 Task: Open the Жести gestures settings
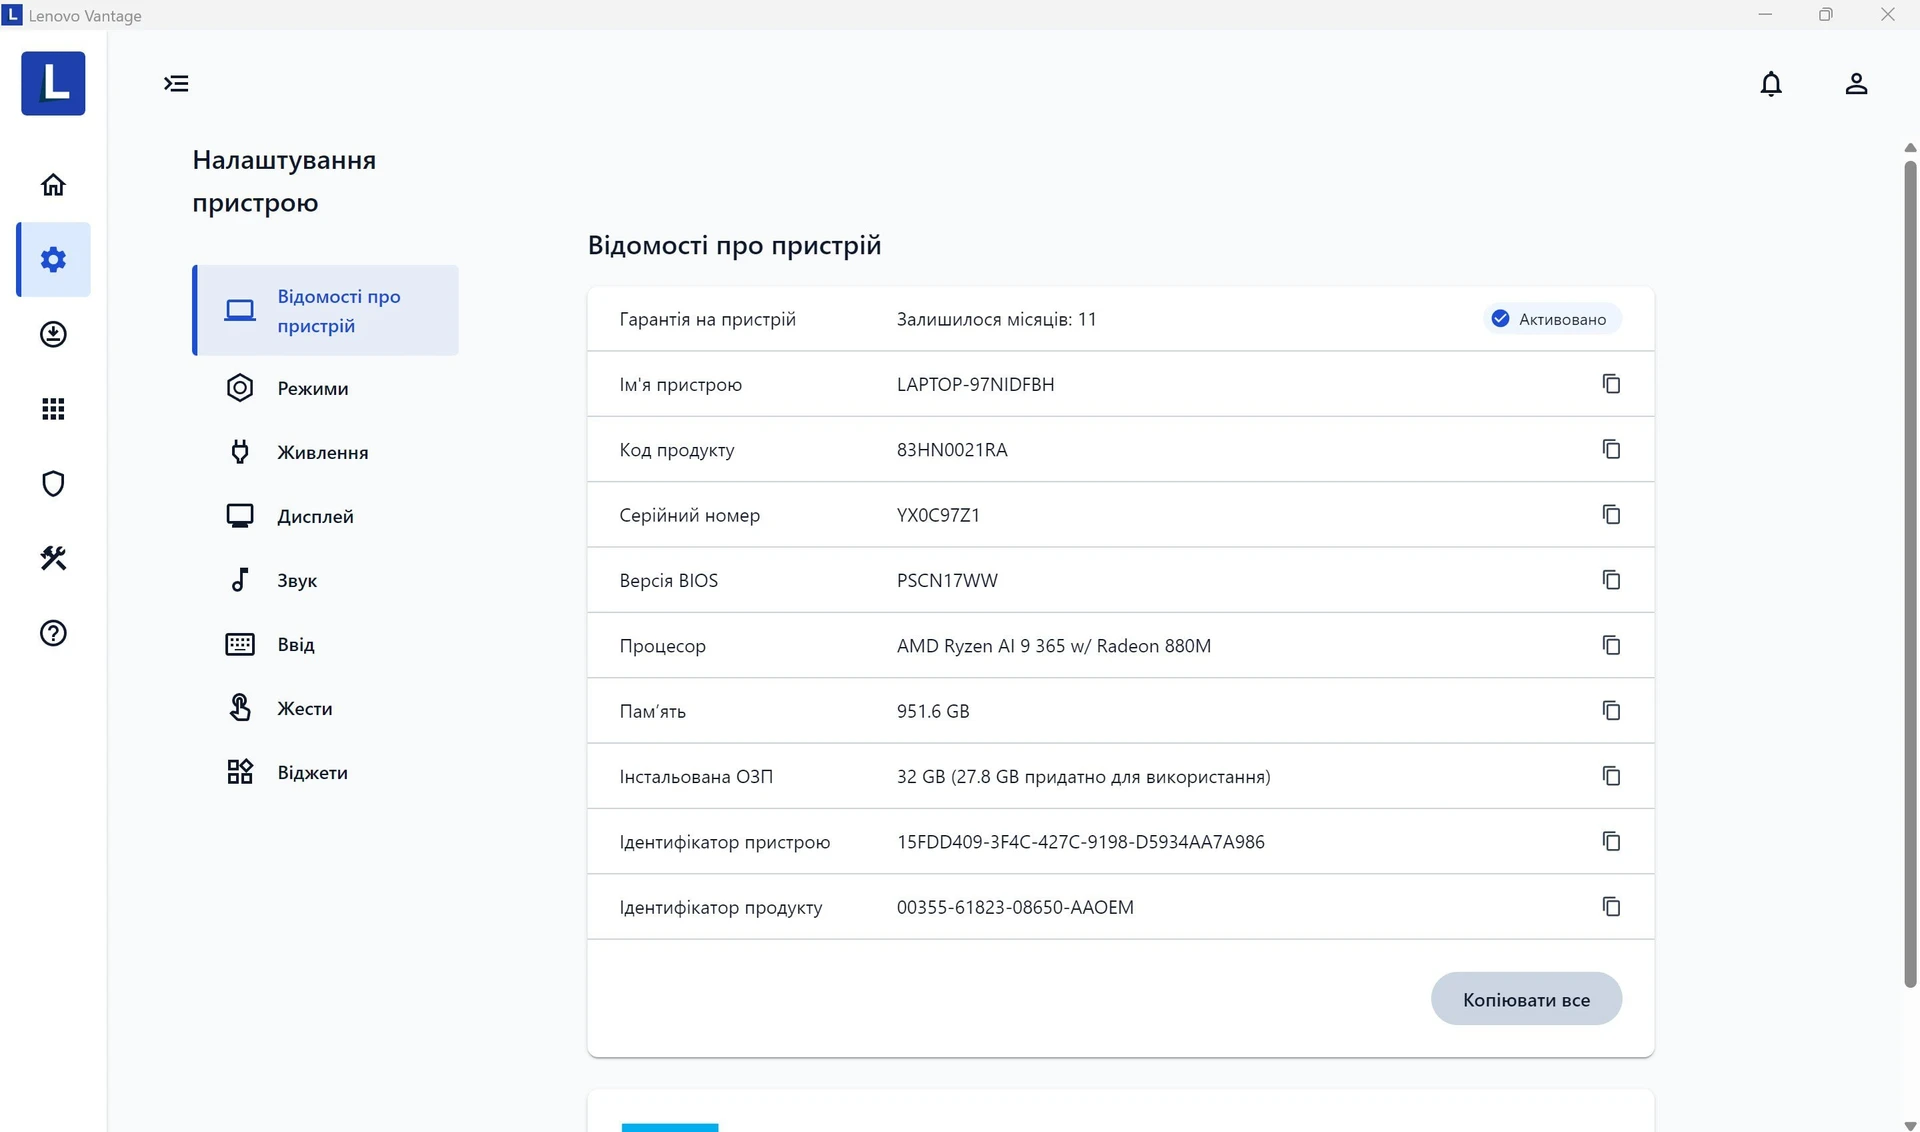point(326,708)
